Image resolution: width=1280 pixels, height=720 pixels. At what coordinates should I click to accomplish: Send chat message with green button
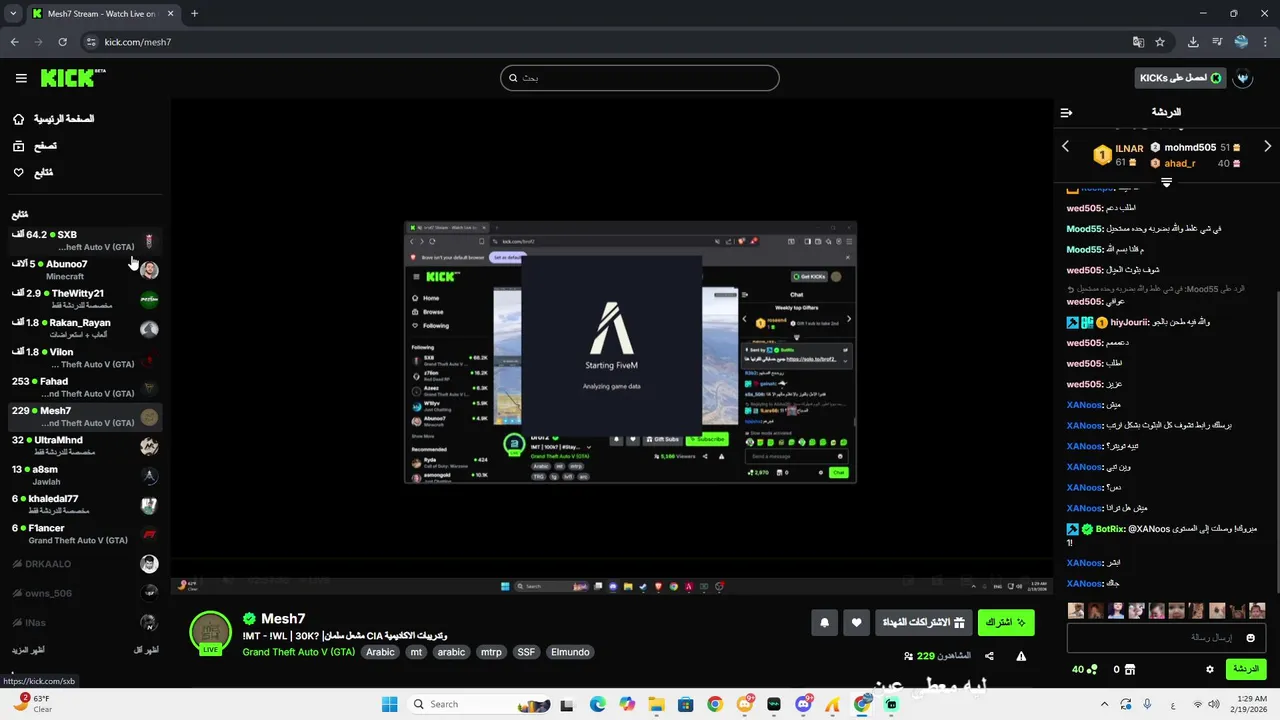pos(1246,669)
